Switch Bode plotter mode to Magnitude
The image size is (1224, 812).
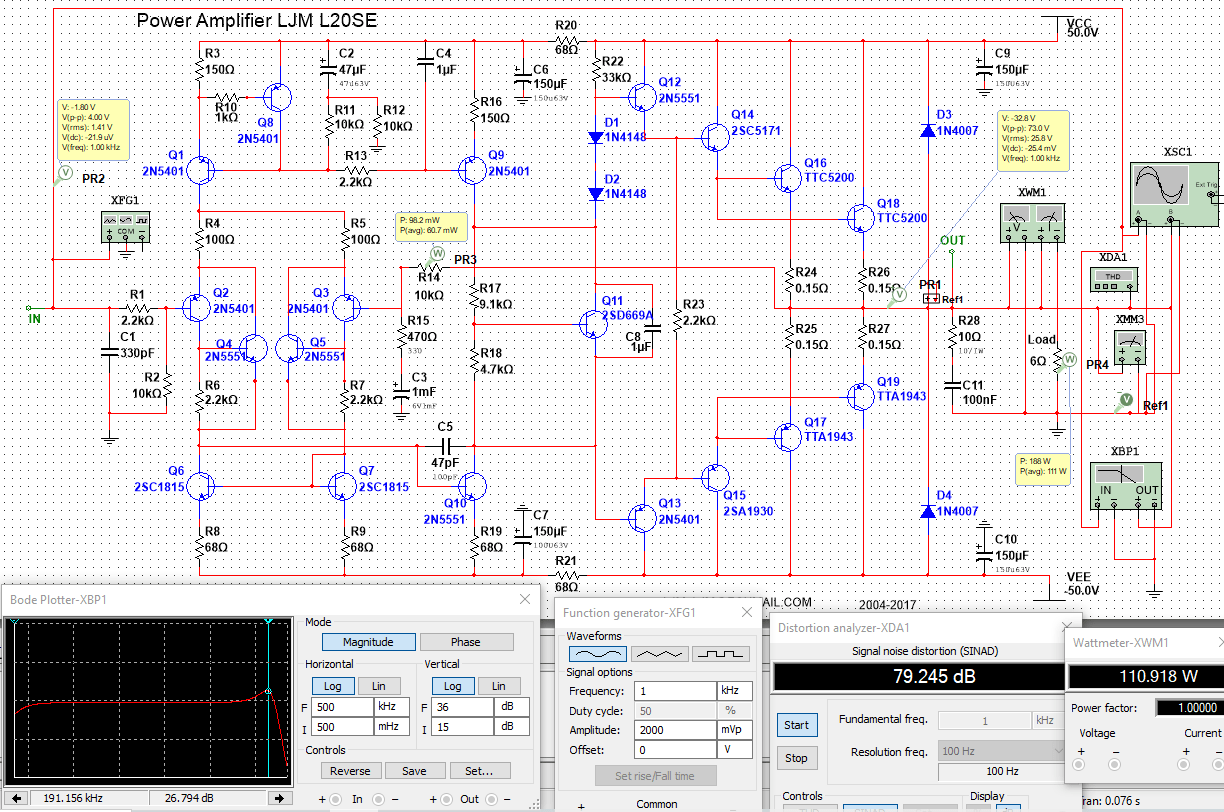(x=368, y=642)
